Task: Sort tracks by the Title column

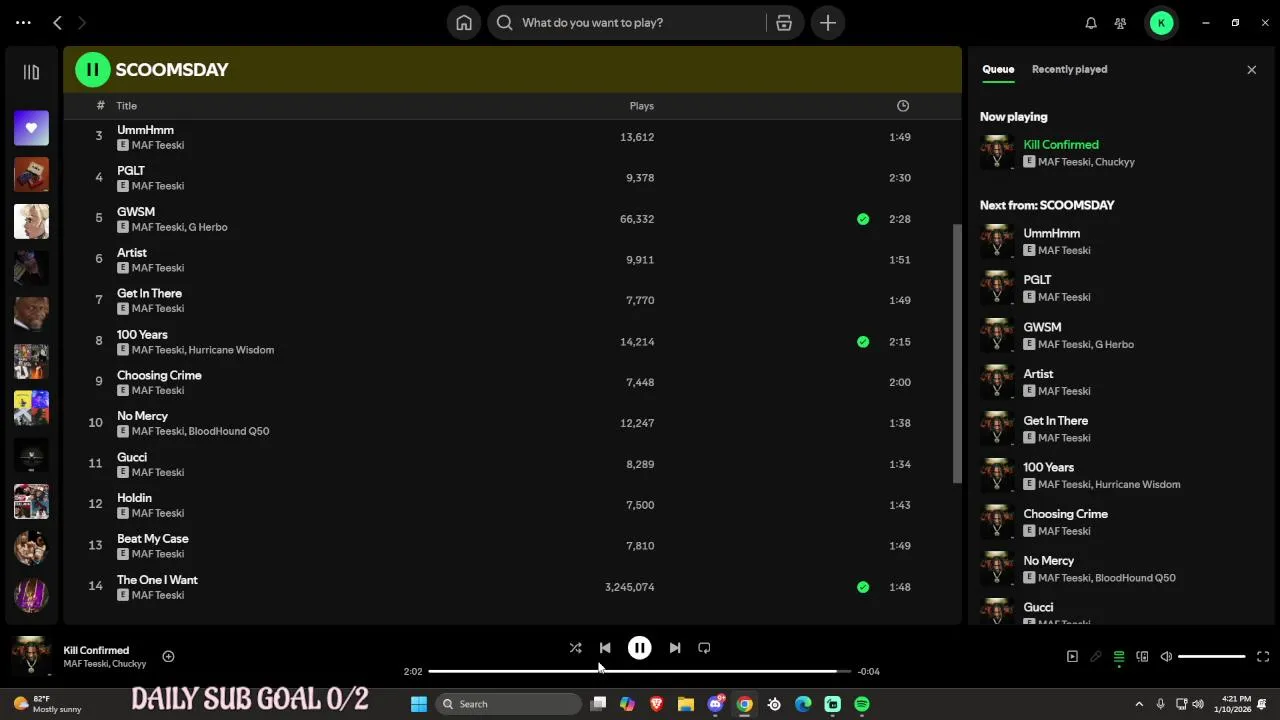Action: pos(126,106)
